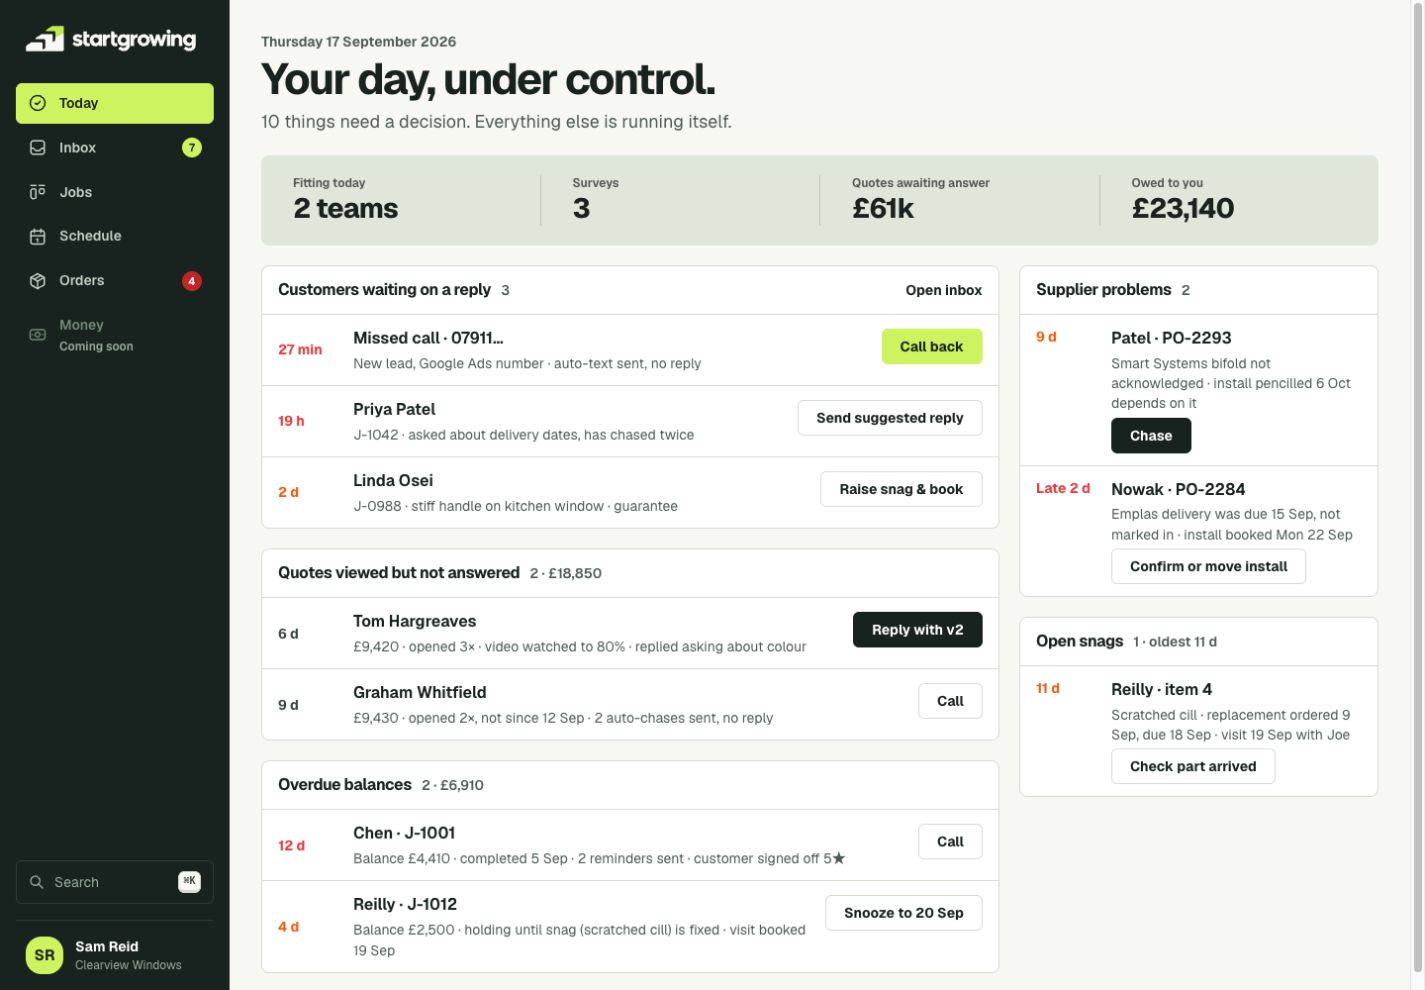Focus the sidebar Search field
This screenshot has width=1425, height=990.
coord(115,882)
